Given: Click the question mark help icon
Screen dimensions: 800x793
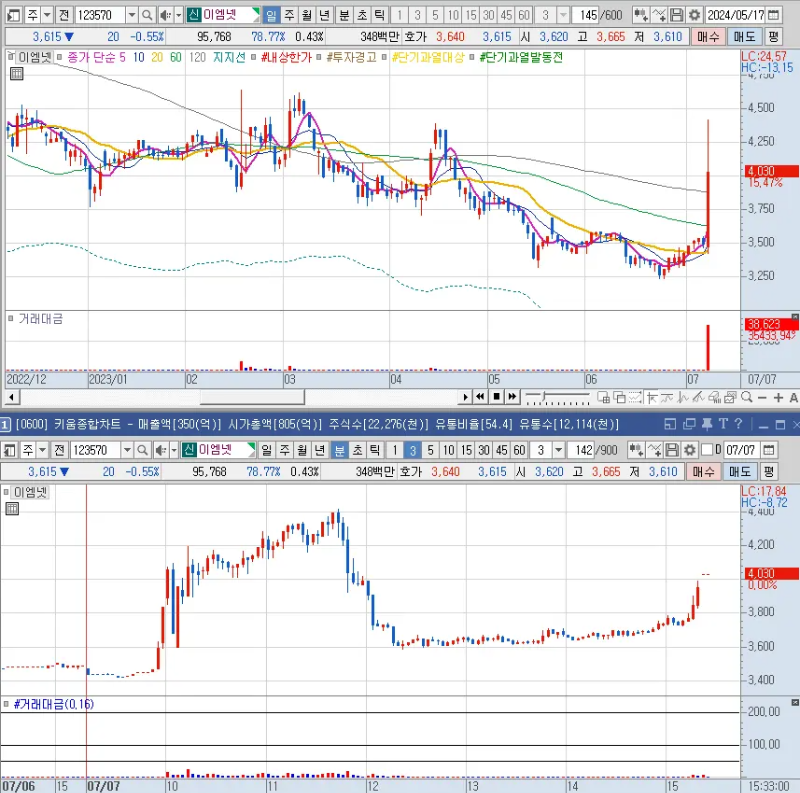Looking at the screenshot, I should (x=738, y=424).
